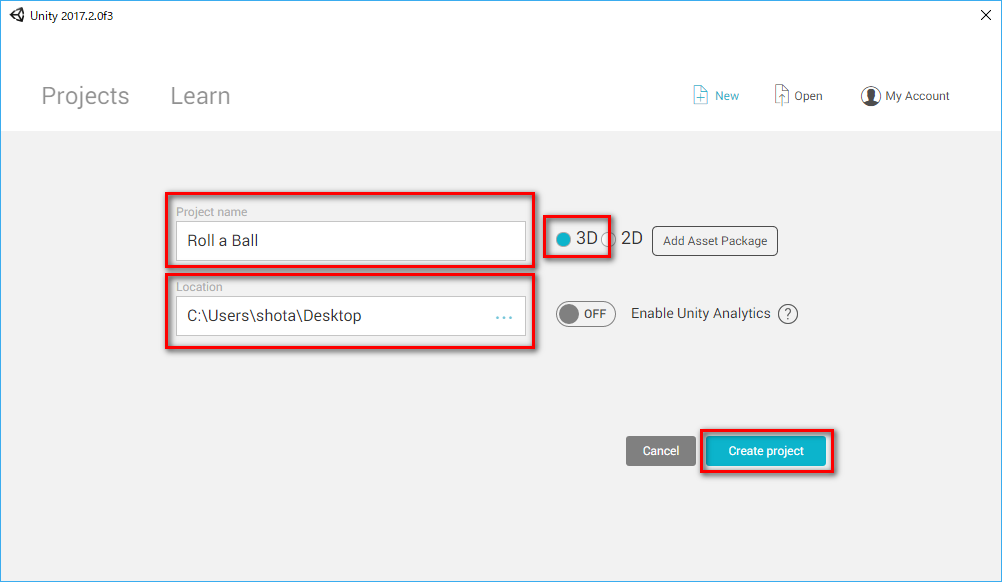This screenshot has height=582, width=1002.
Task: Browse location with the three-dots button
Action: coord(504,317)
